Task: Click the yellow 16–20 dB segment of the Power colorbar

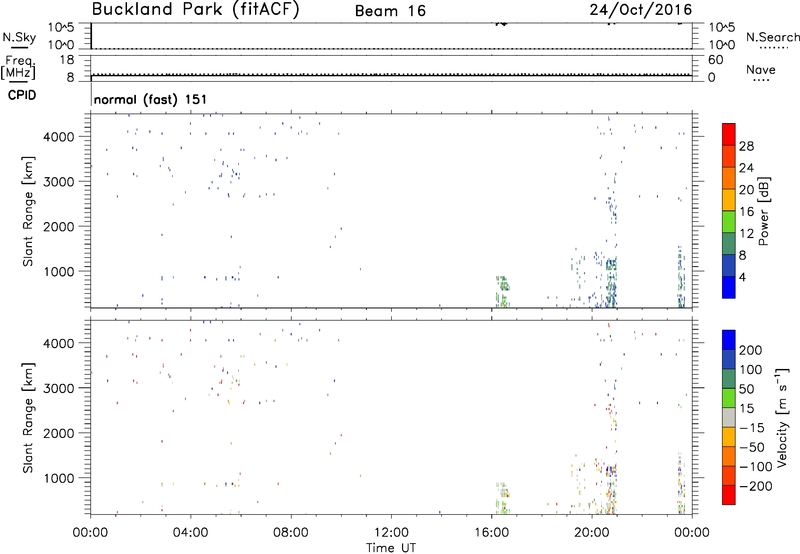Action: click(x=729, y=199)
